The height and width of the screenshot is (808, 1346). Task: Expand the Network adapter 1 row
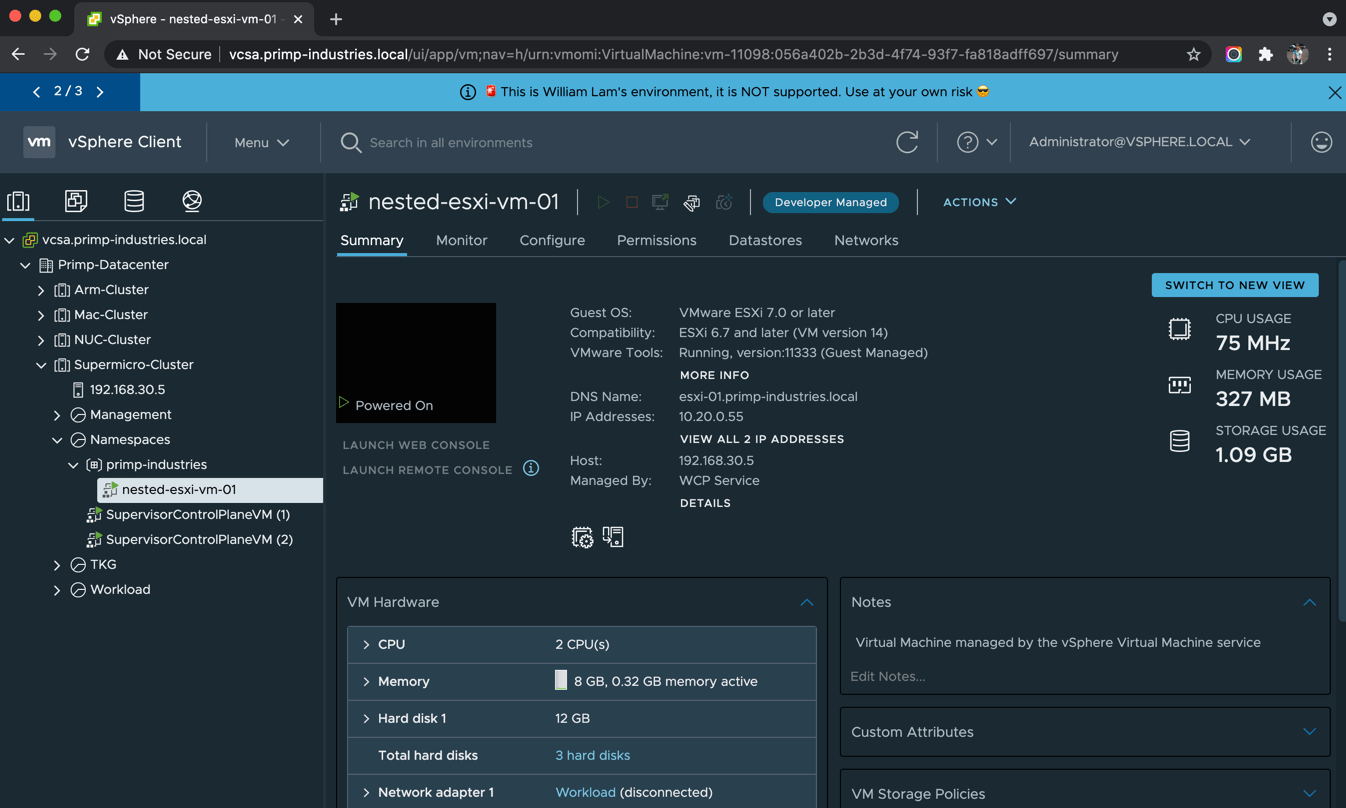[366, 793]
